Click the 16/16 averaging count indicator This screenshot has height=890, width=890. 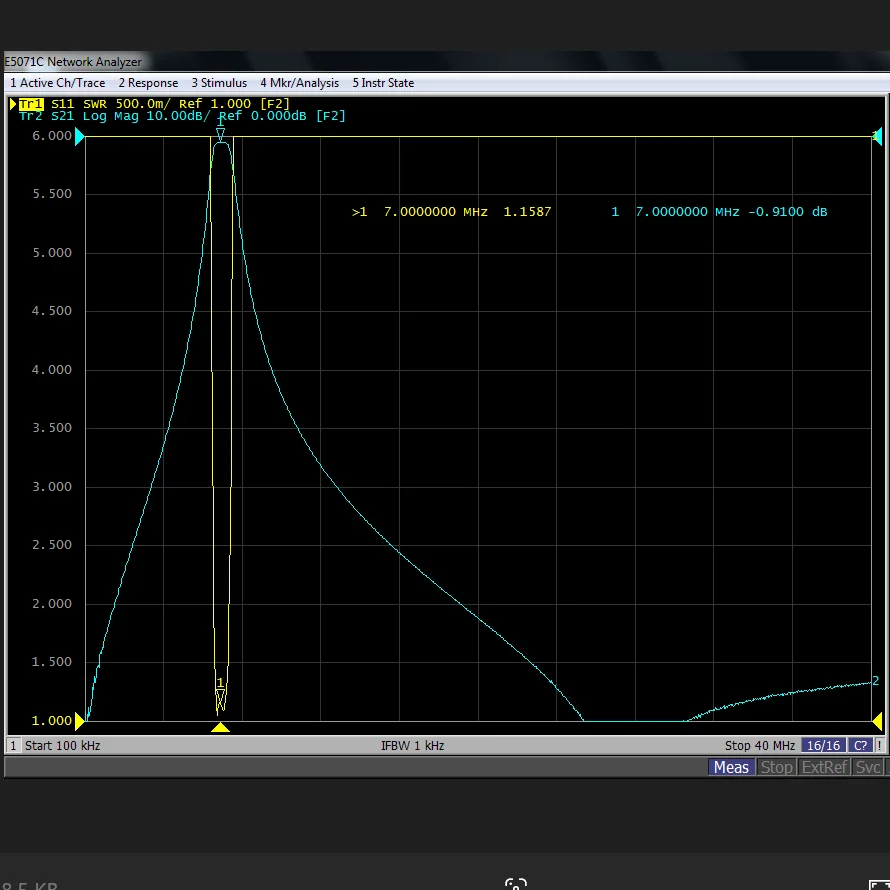822,746
